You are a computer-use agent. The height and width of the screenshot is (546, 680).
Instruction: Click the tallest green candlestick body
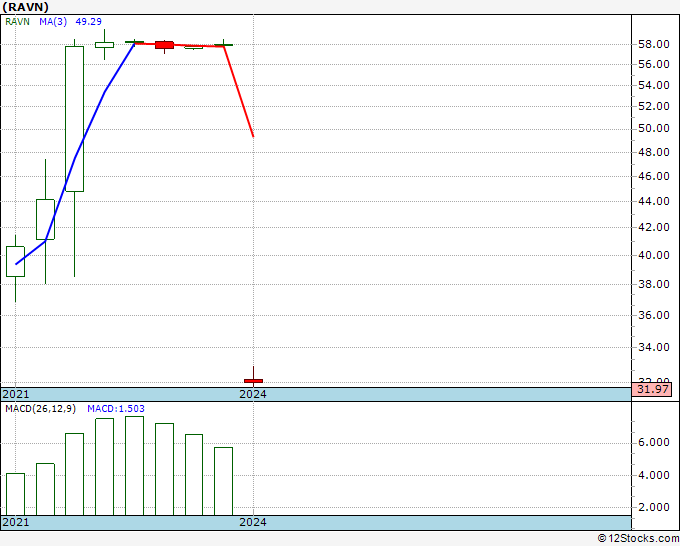(75, 119)
